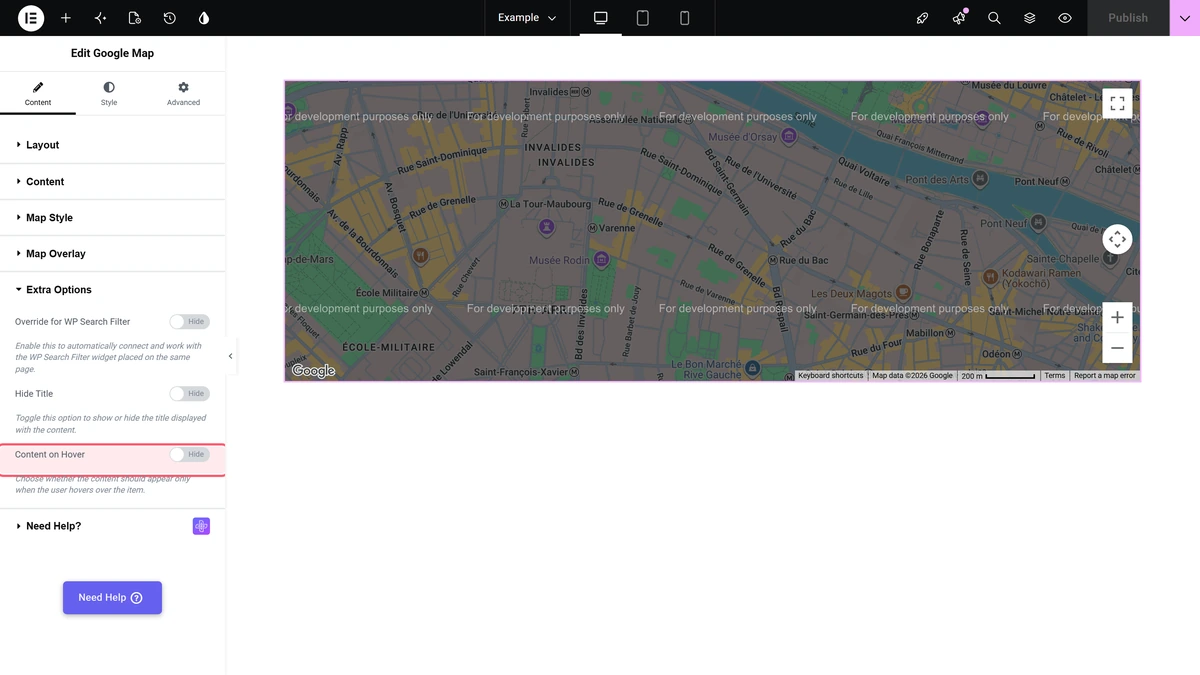Open the megaphone notifications icon
Screen dimensions: 1200x675
(x=959, y=18)
